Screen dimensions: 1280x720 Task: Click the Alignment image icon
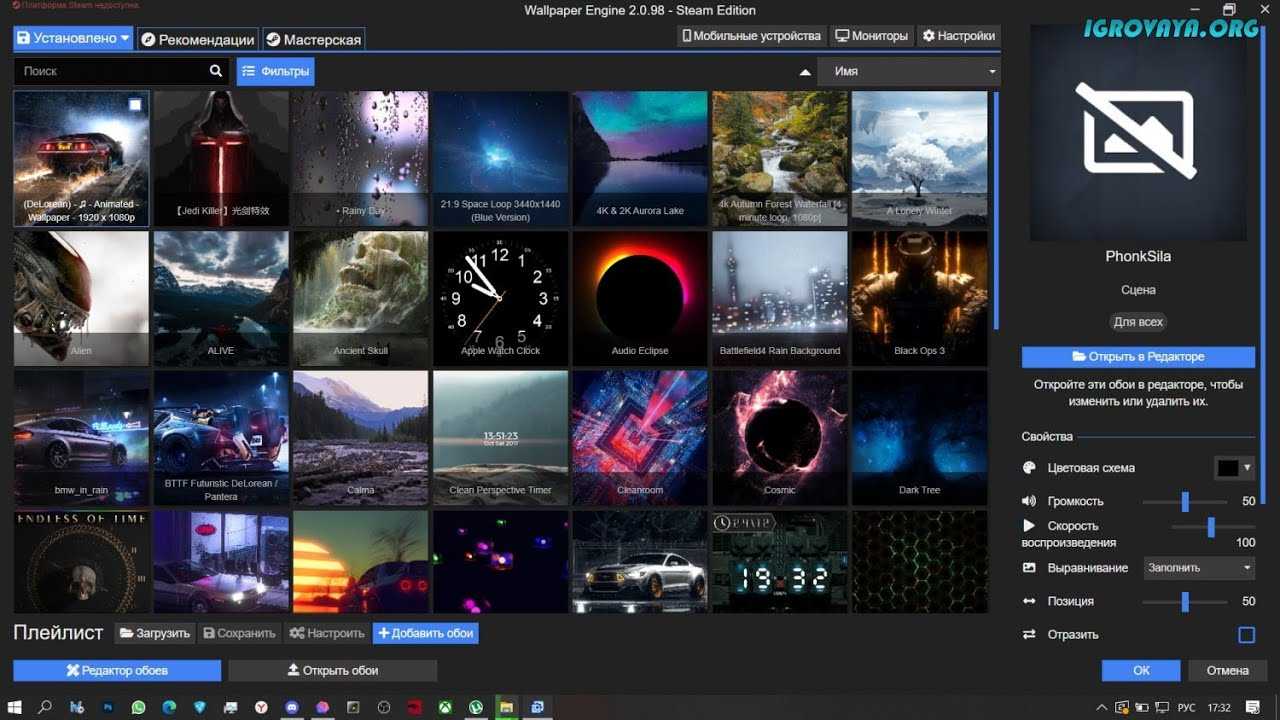(x=1029, y=568)
